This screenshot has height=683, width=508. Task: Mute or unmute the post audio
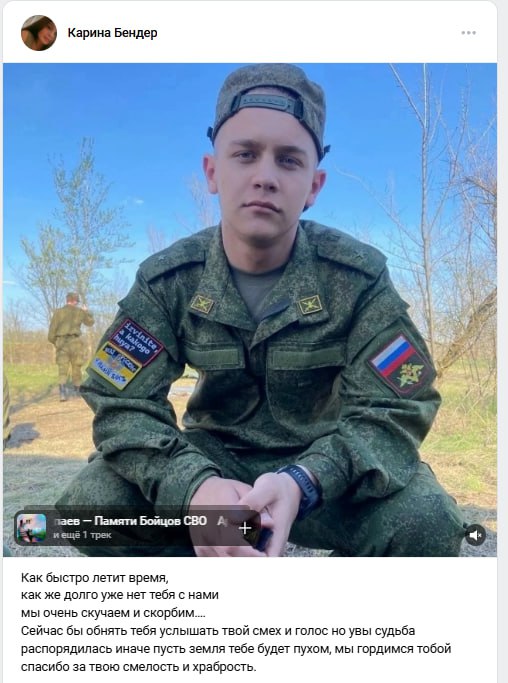475,534
